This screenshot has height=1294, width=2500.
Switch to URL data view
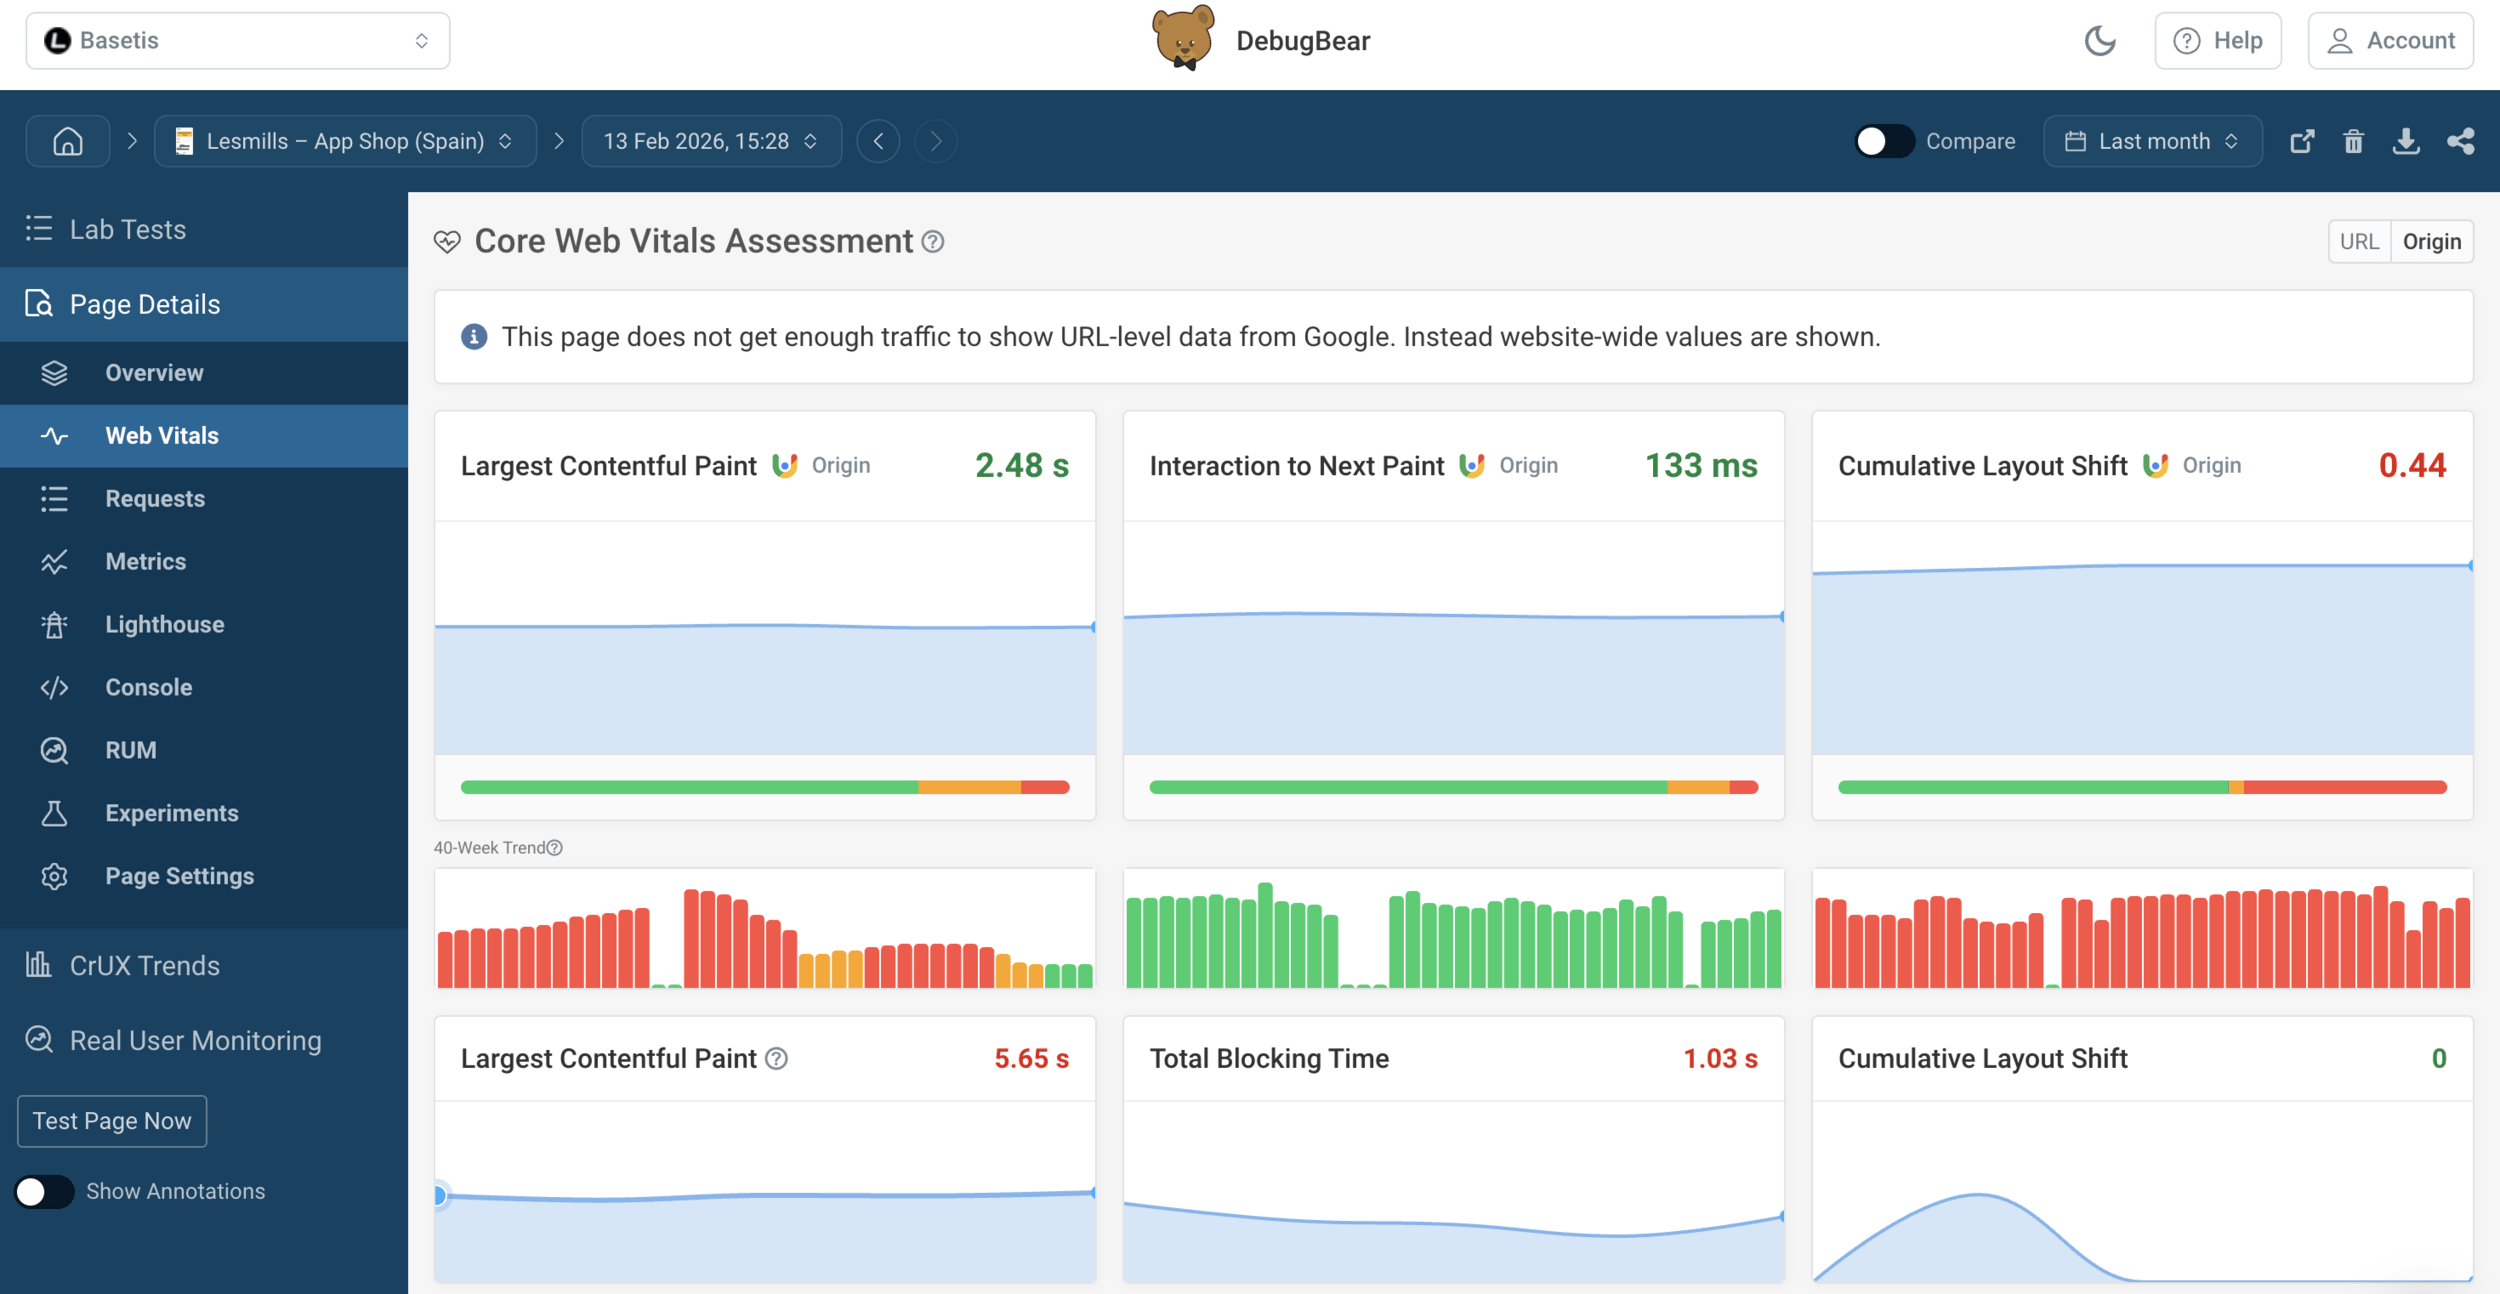2359,241
